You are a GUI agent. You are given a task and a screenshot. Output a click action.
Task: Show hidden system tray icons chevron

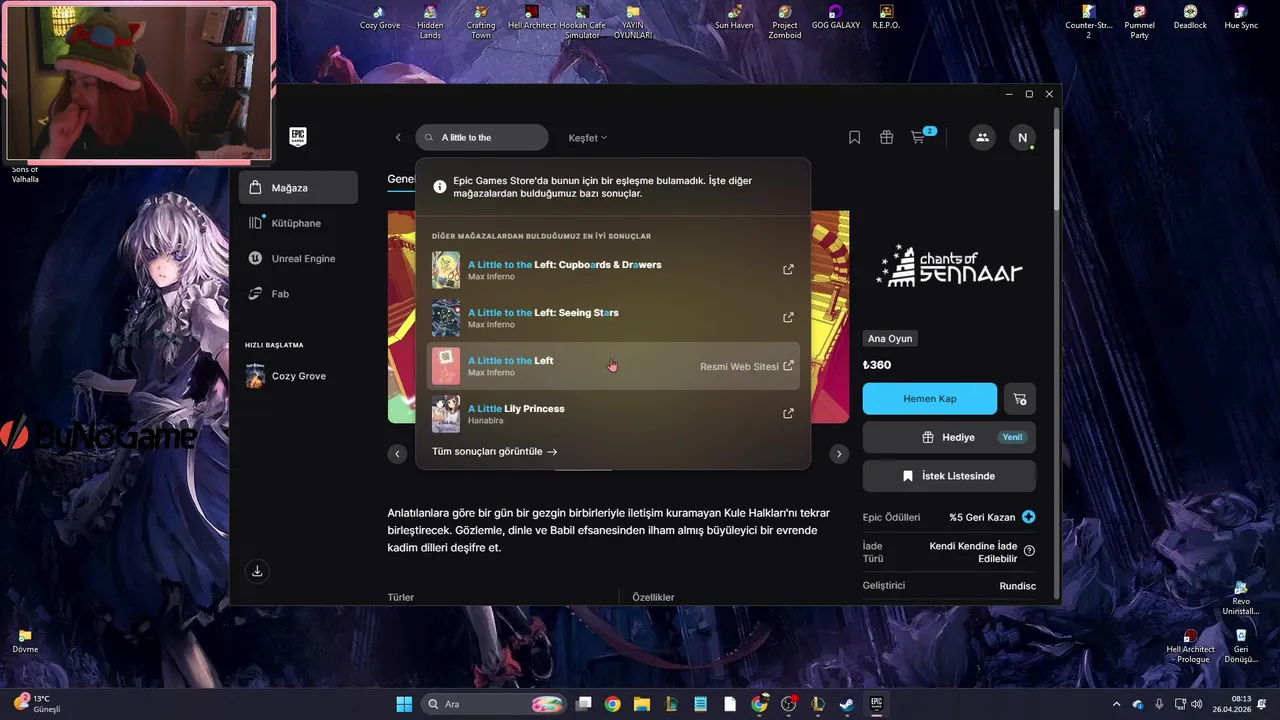[x=1117, y=704]
